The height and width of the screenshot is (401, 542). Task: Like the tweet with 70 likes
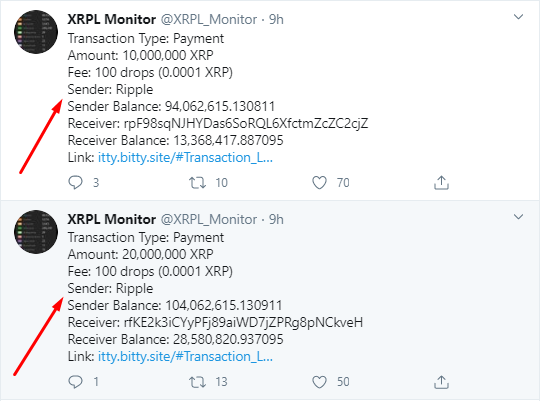tap(319, 182)
